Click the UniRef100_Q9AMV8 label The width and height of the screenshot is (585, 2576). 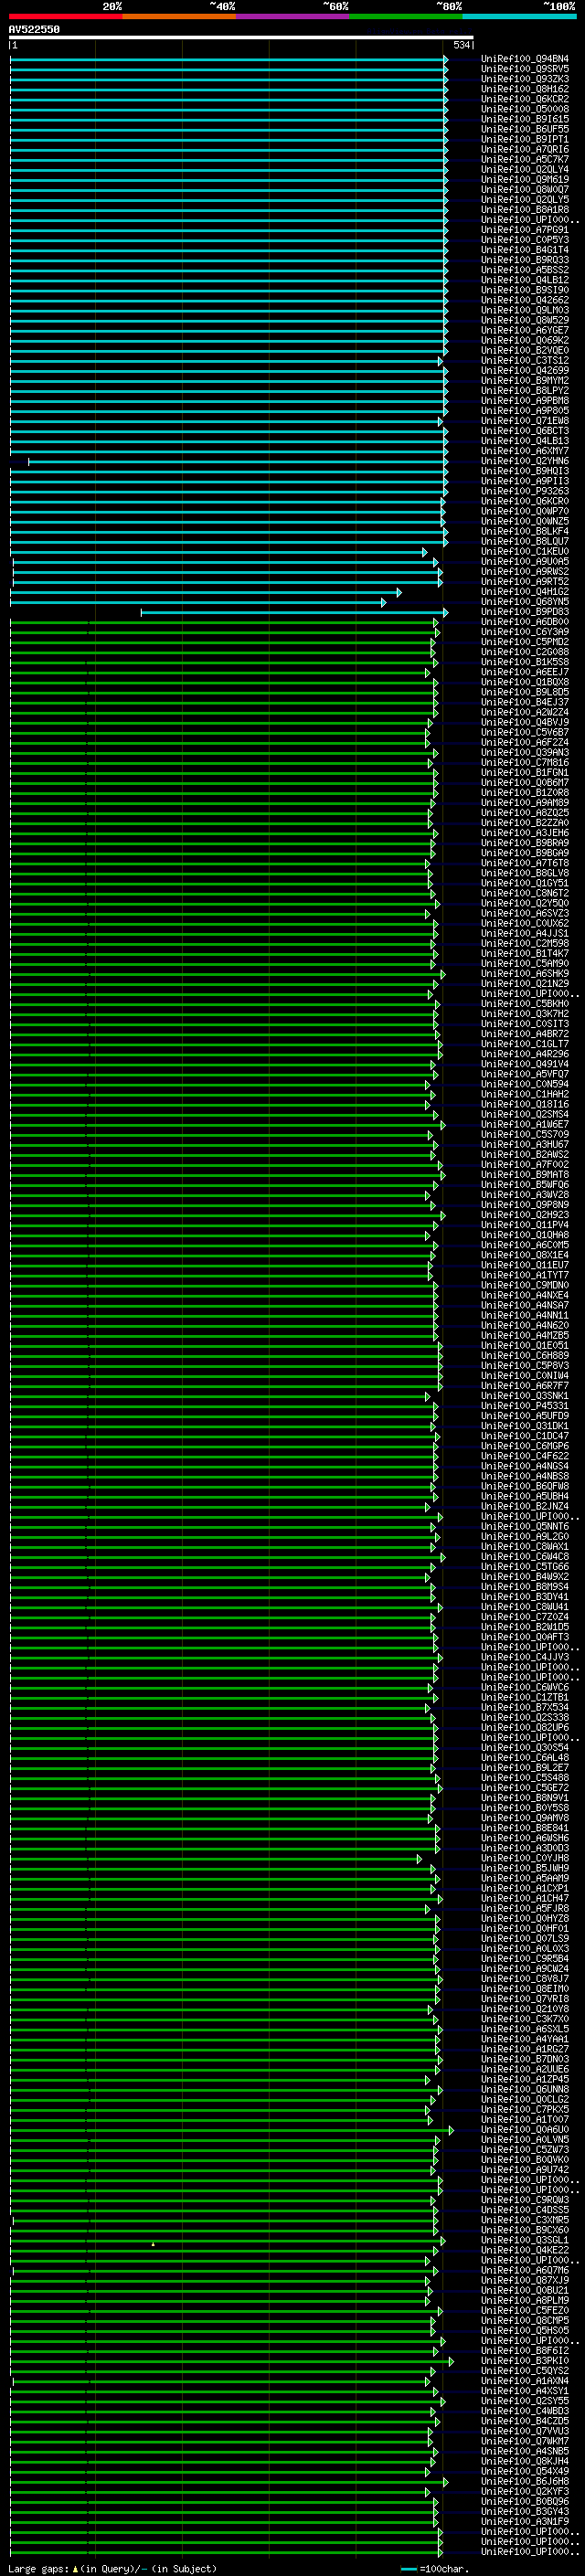coord(525,1818)
